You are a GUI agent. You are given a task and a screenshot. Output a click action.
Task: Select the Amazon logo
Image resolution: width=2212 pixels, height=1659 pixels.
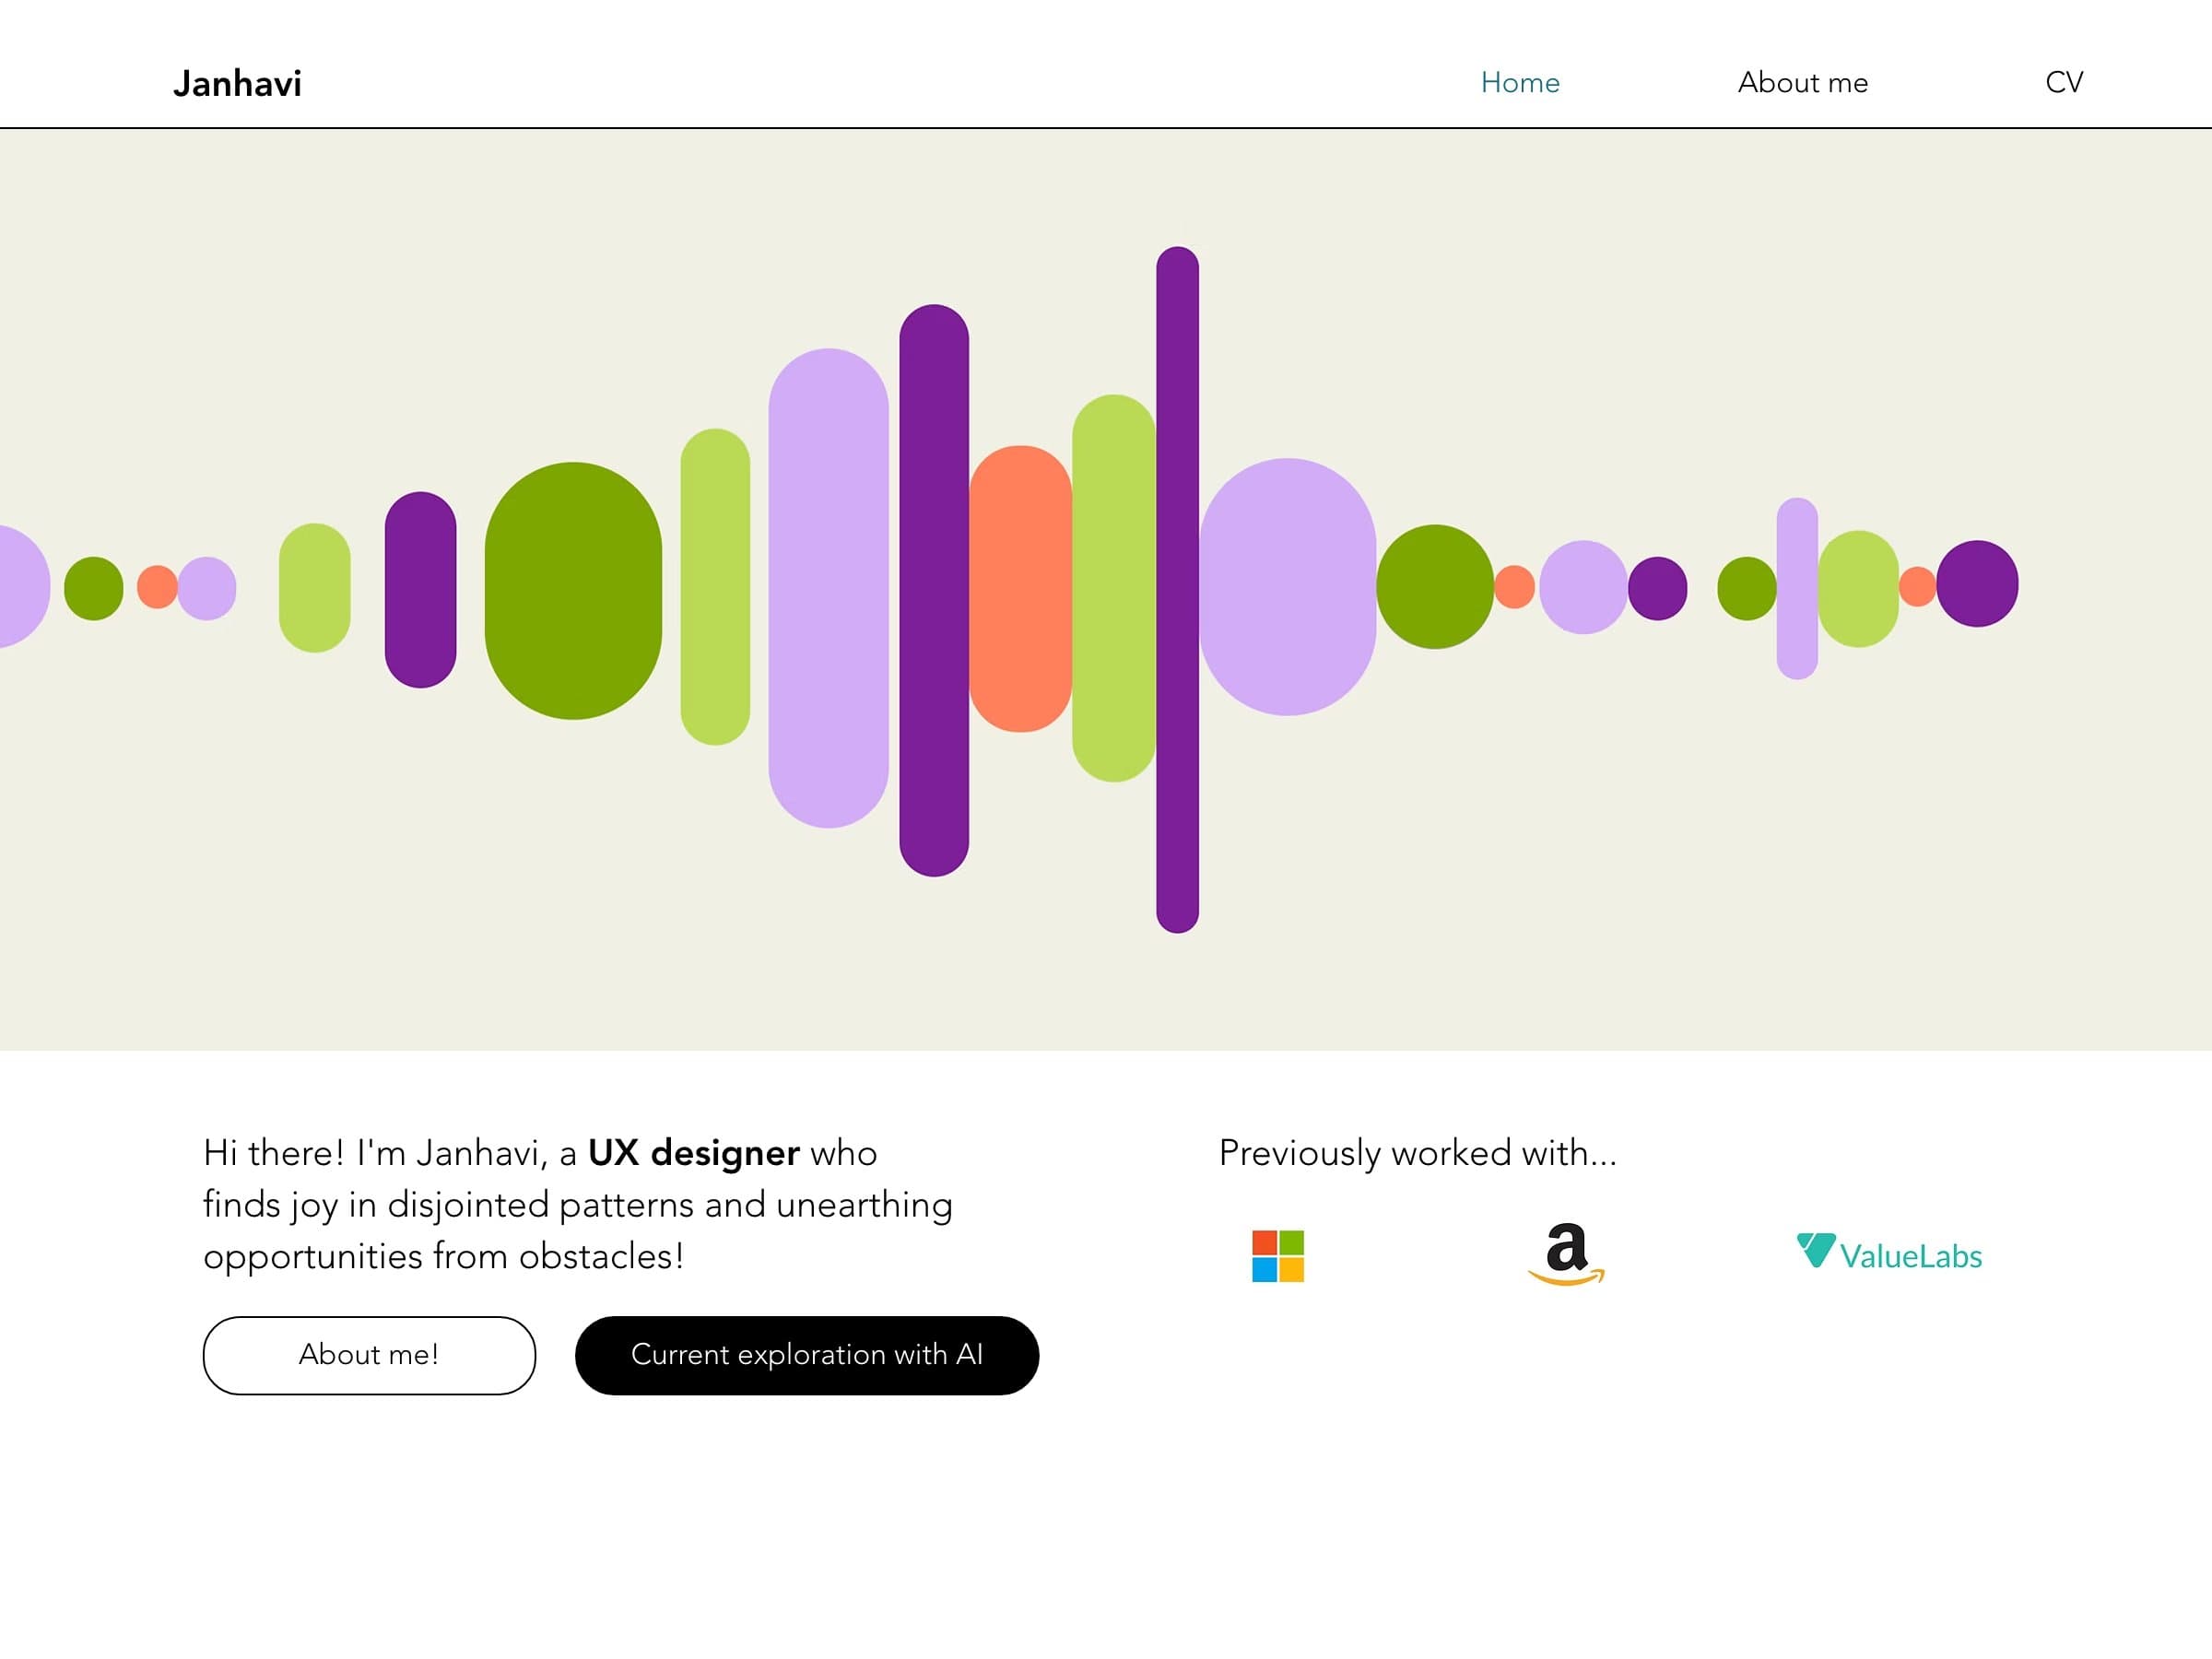point(1566,1253)
